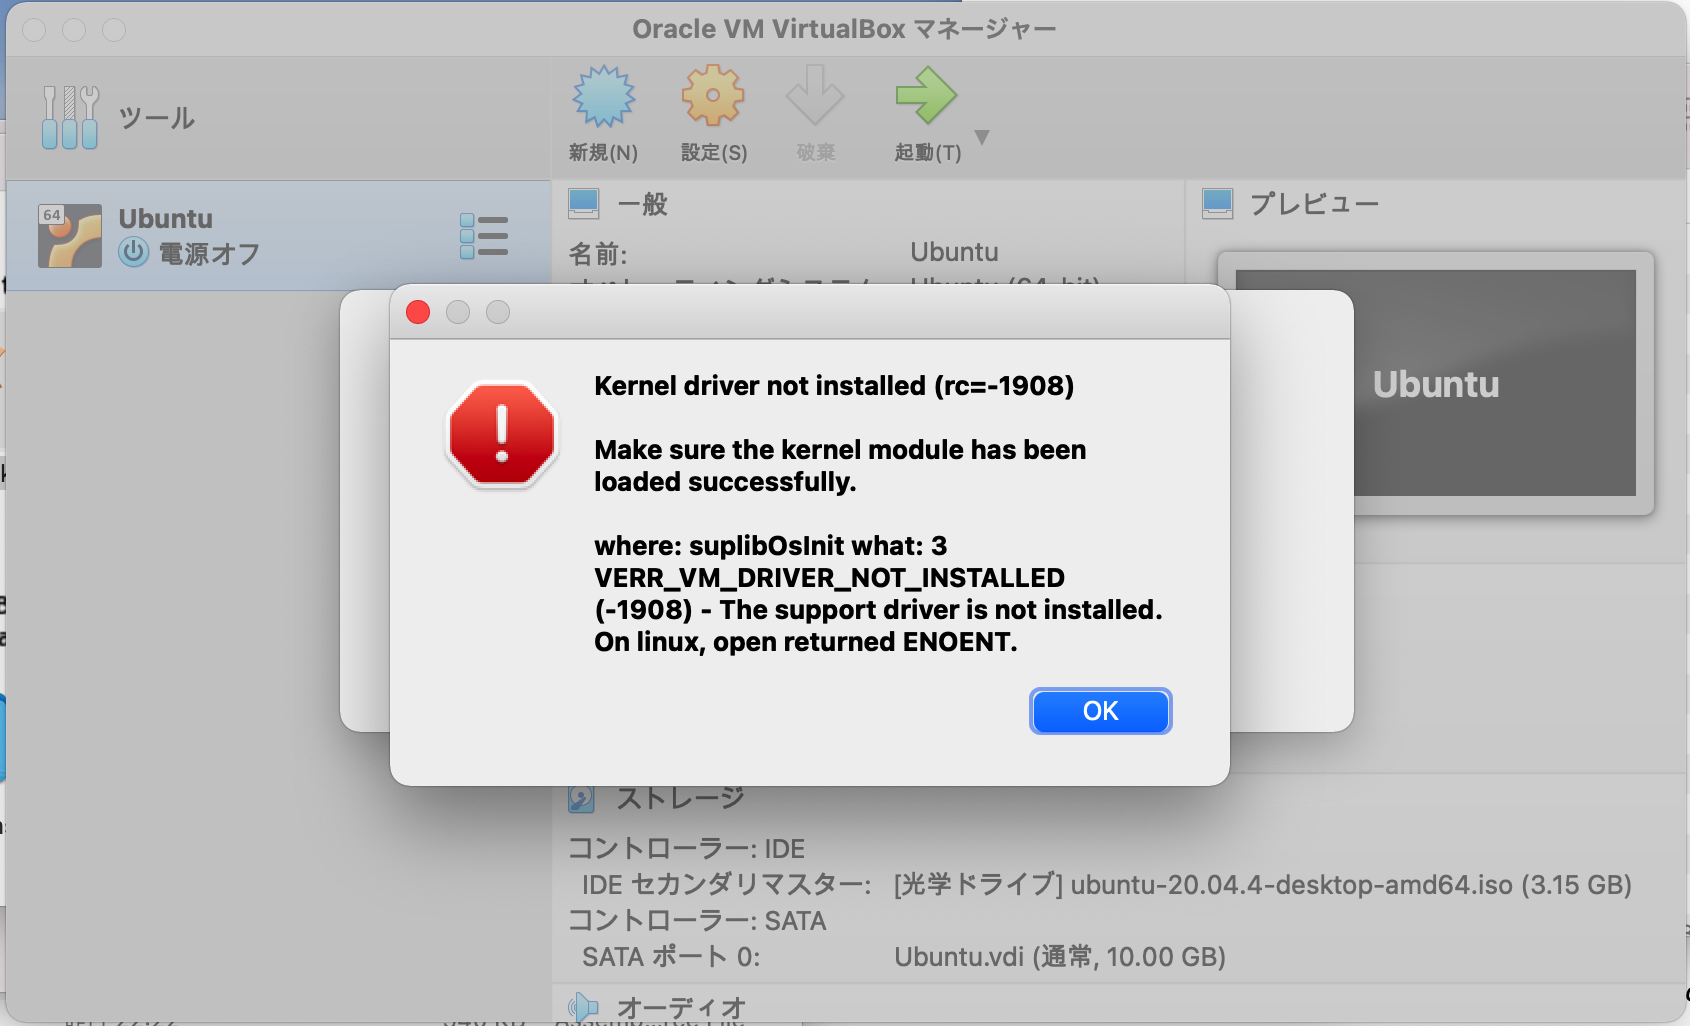The image size is (1690, 1026).
Task: Select the Ubuntu VM entry
Action: coord(278,236)
